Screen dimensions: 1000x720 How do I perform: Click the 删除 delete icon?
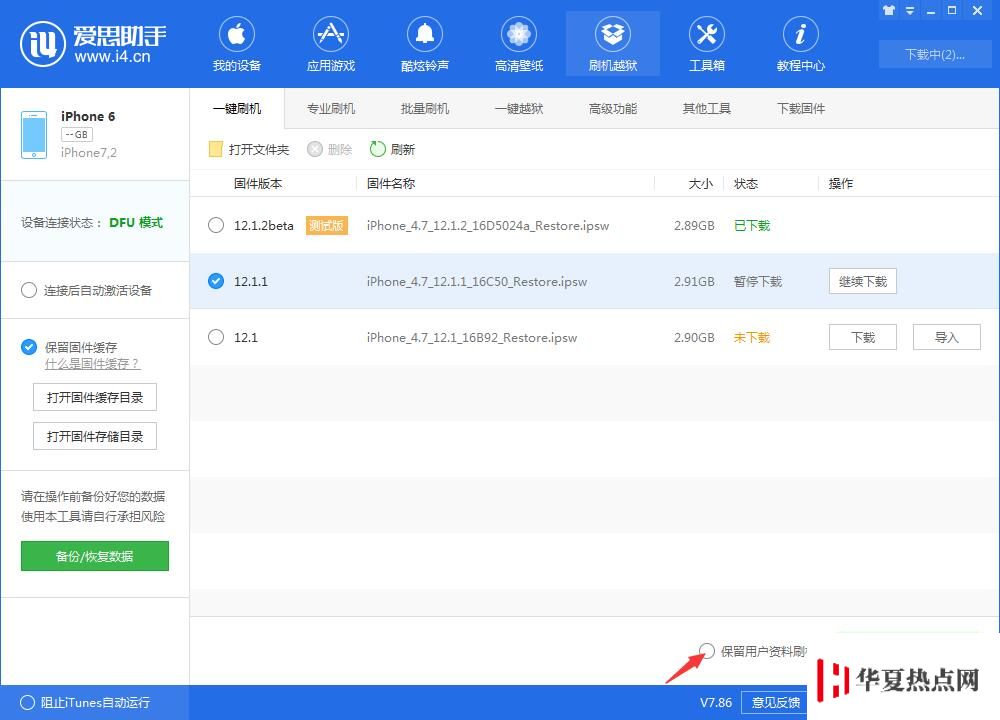[x=314, y=149]
